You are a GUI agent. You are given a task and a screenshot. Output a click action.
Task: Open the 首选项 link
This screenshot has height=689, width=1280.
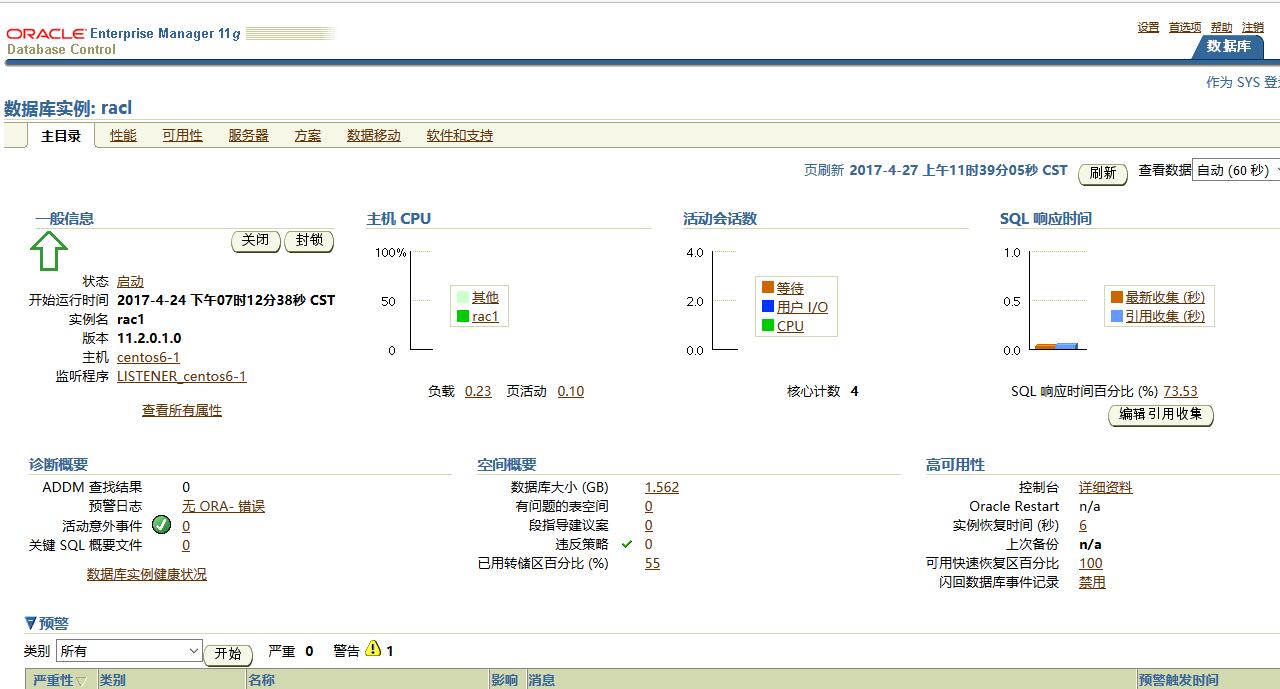1185,27
